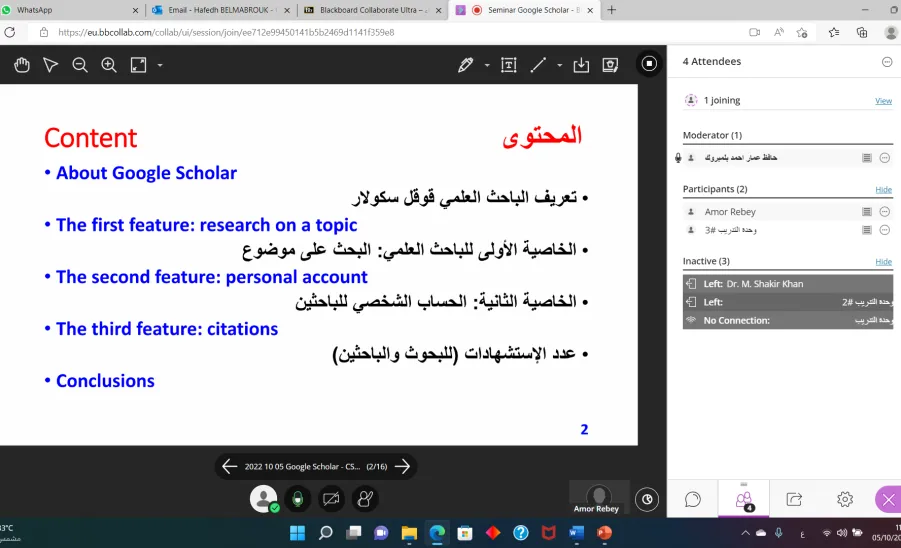Switch to the Attendees panel tab

click(744, 499)
